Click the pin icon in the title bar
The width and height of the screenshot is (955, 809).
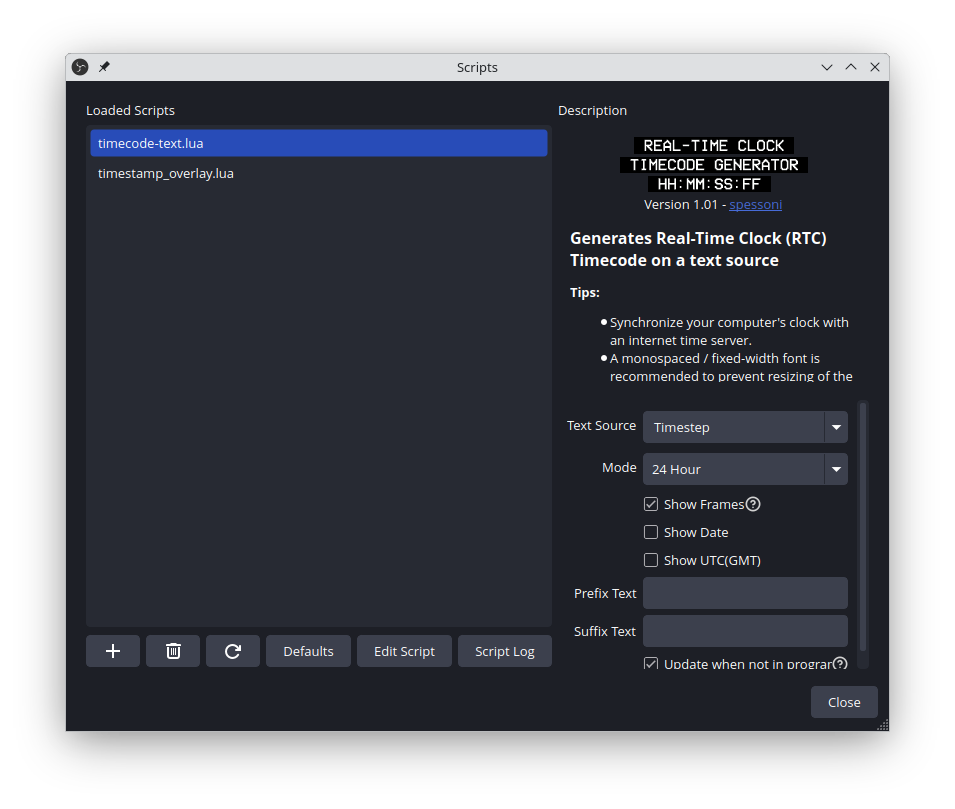click(104, 67)
